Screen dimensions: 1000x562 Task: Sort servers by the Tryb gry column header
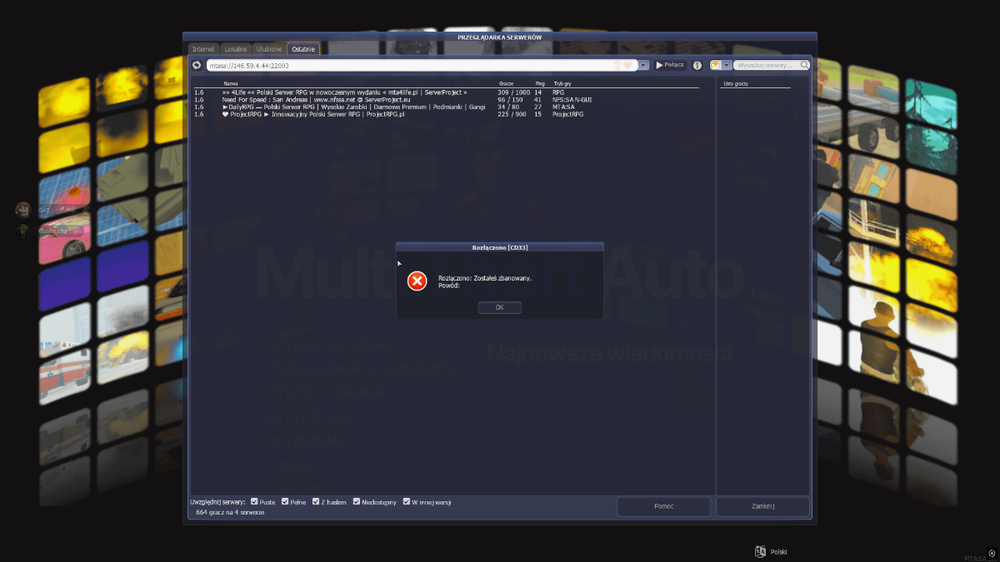pyautogui.click(x=562, y=84)
